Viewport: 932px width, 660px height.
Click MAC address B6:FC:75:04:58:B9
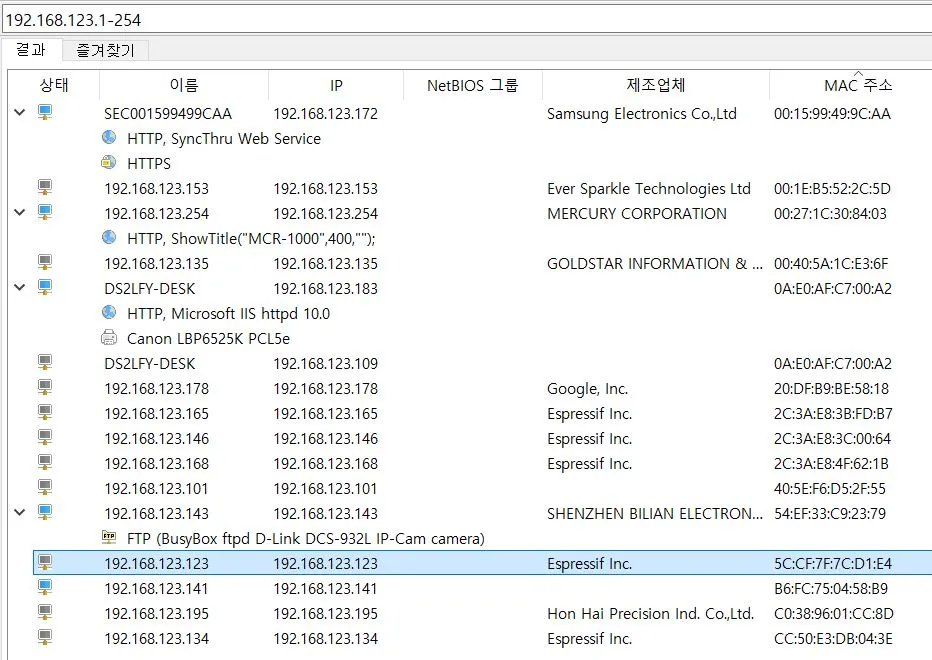830,588
